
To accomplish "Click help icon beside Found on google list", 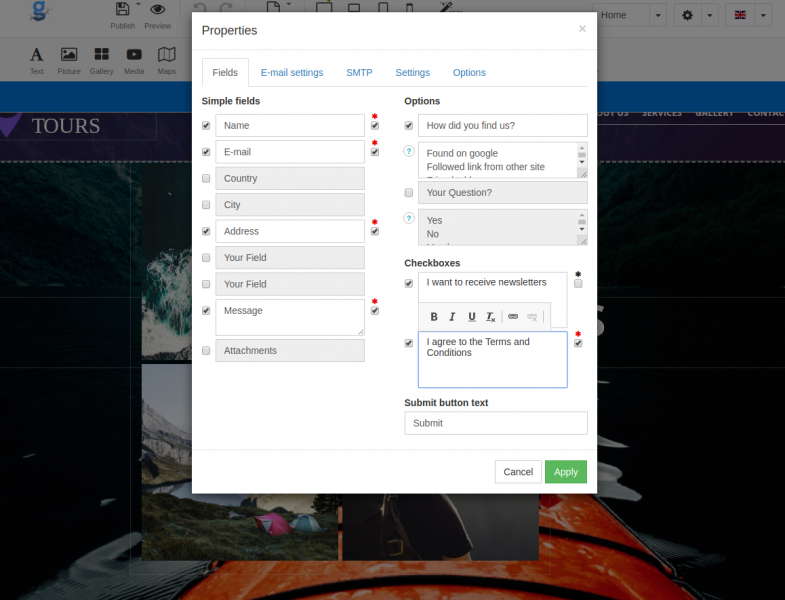I will pos(409,151).
